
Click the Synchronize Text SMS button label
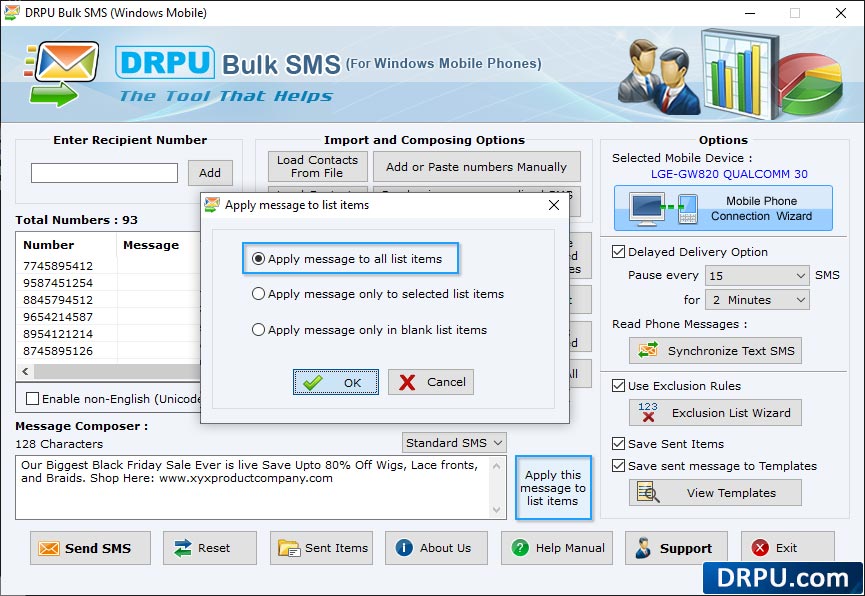[731, 351]
